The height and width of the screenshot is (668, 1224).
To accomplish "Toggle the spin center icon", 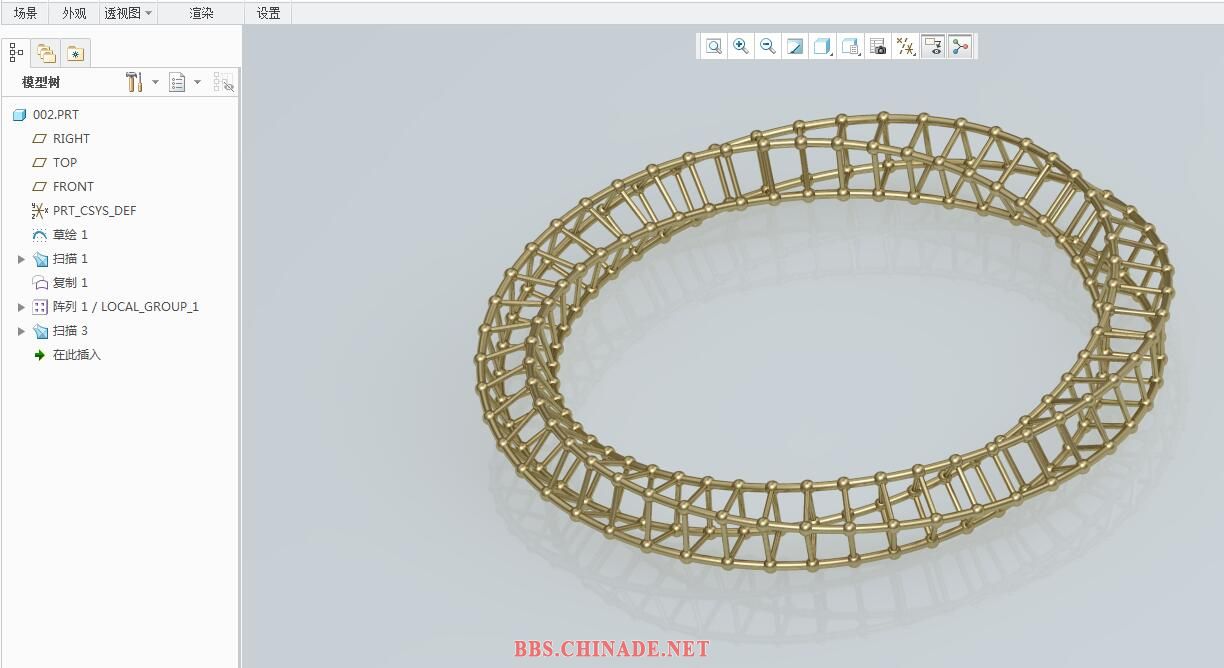I will [960, 46].
